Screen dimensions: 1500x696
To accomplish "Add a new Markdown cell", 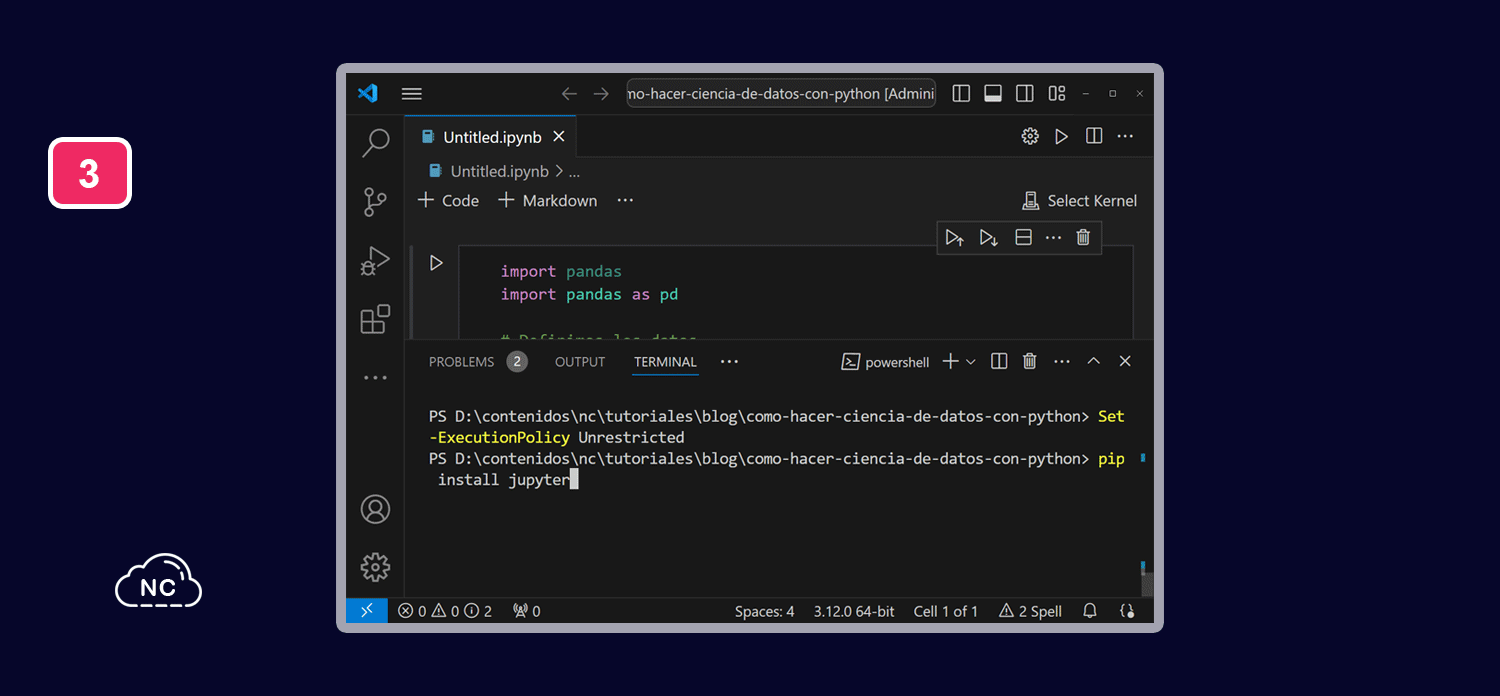I will pos(548,200).
